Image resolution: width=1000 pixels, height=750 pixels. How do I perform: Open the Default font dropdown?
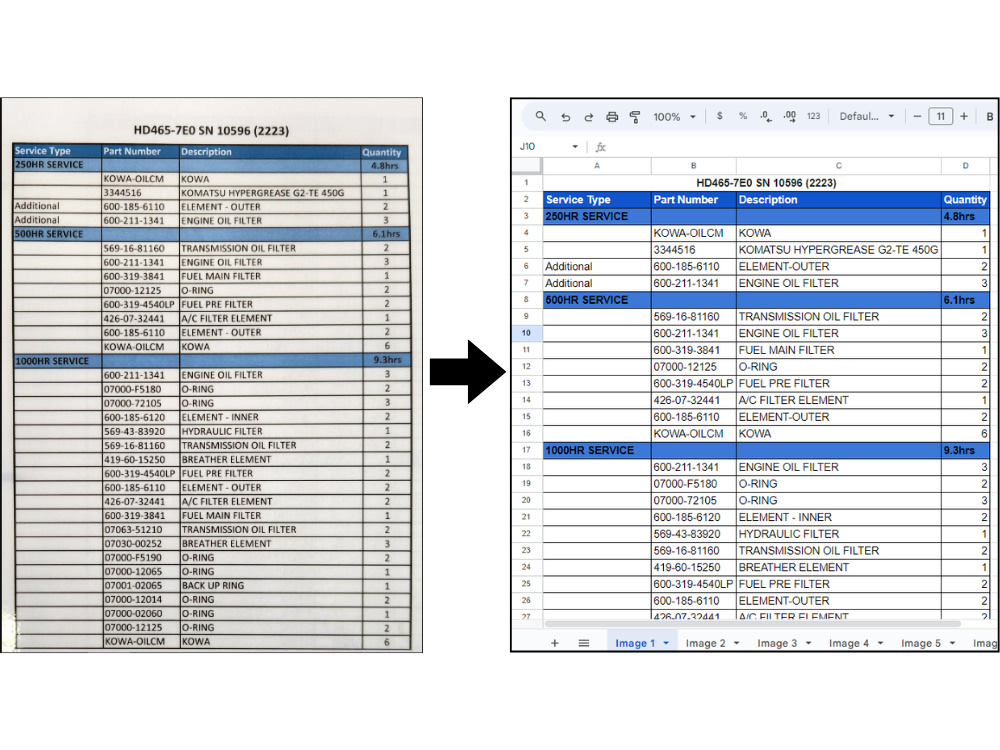(867, 116)
